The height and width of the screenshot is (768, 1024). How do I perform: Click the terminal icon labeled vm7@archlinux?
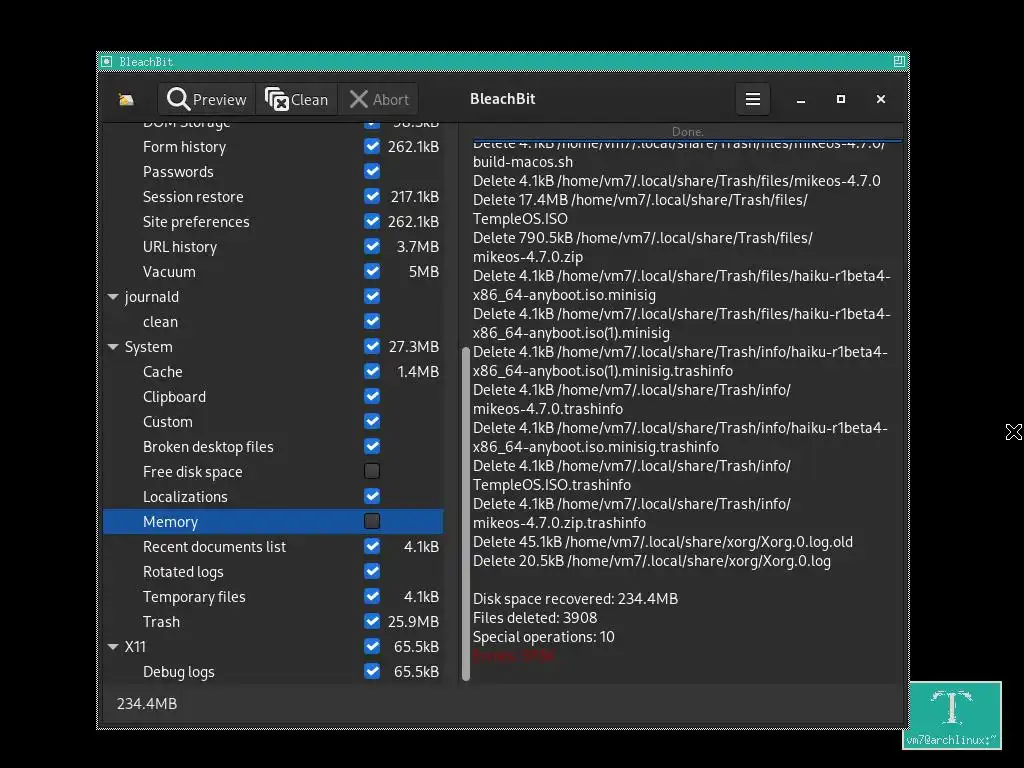[x=952, y=714]
